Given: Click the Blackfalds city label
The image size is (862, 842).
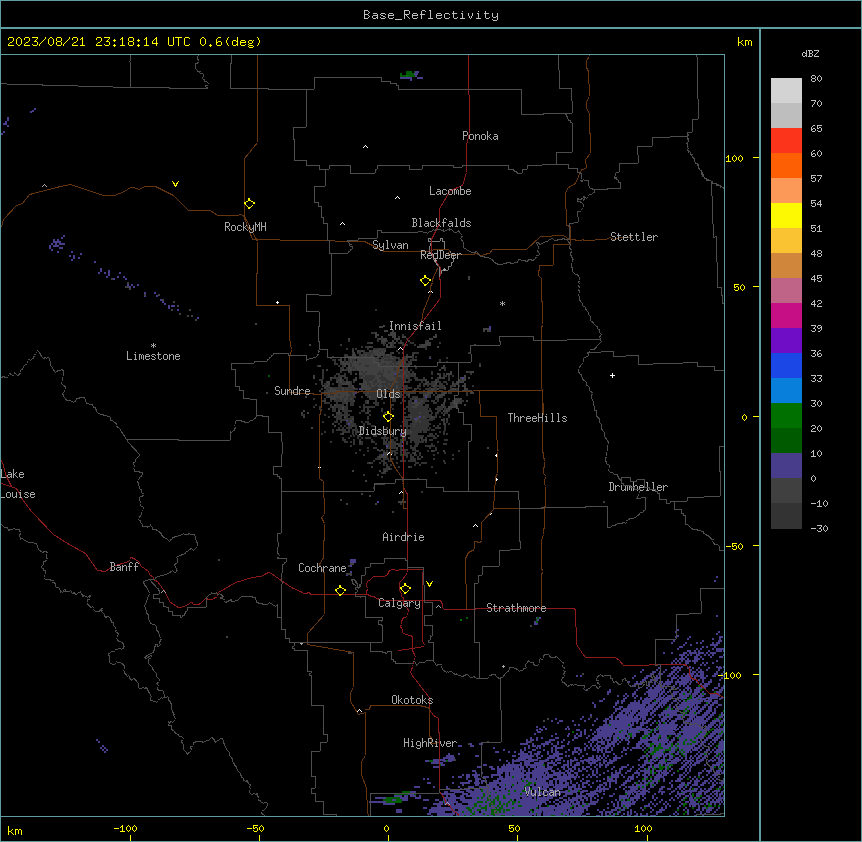Looking at the screenshot, I should click(x=441, y=223).
